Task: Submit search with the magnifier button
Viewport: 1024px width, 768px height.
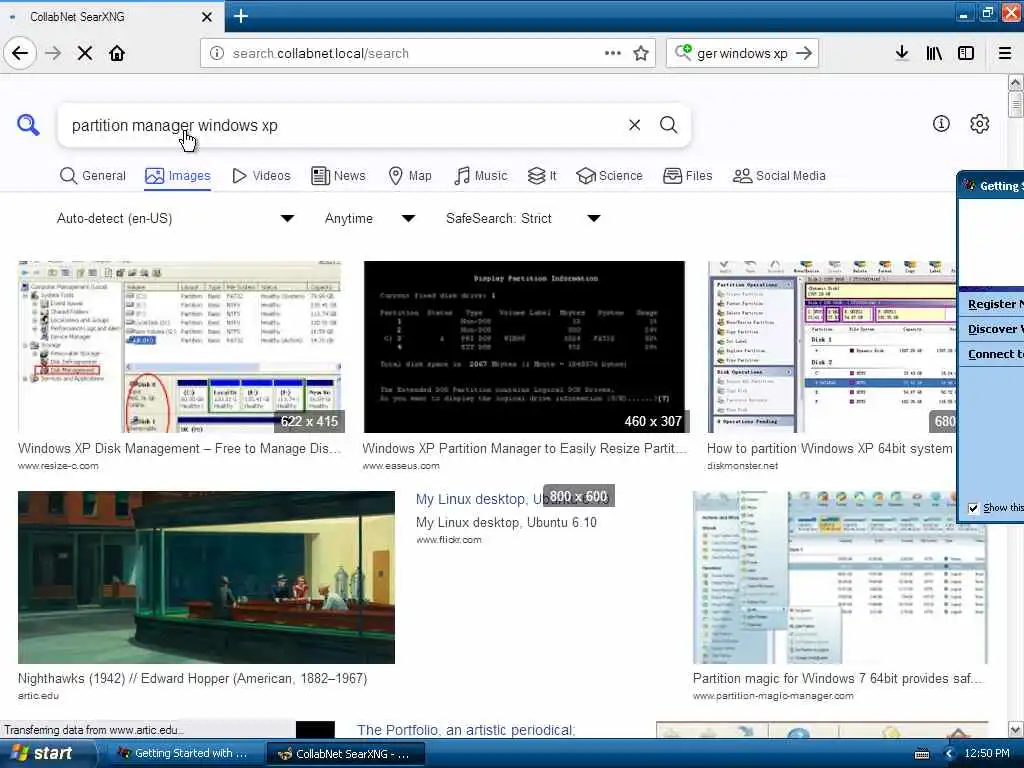Action: pyautogui.click(x=668, y=125)
